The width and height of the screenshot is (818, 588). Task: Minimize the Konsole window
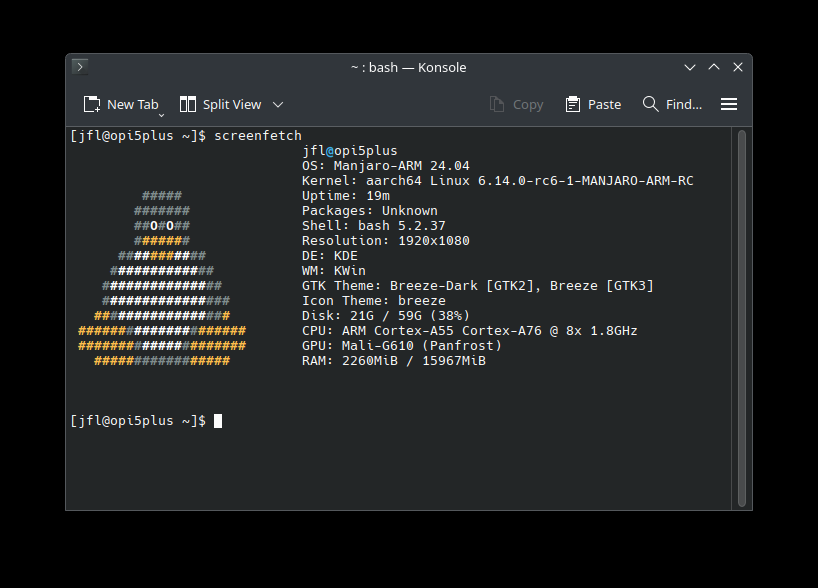(x=690, y=67)
